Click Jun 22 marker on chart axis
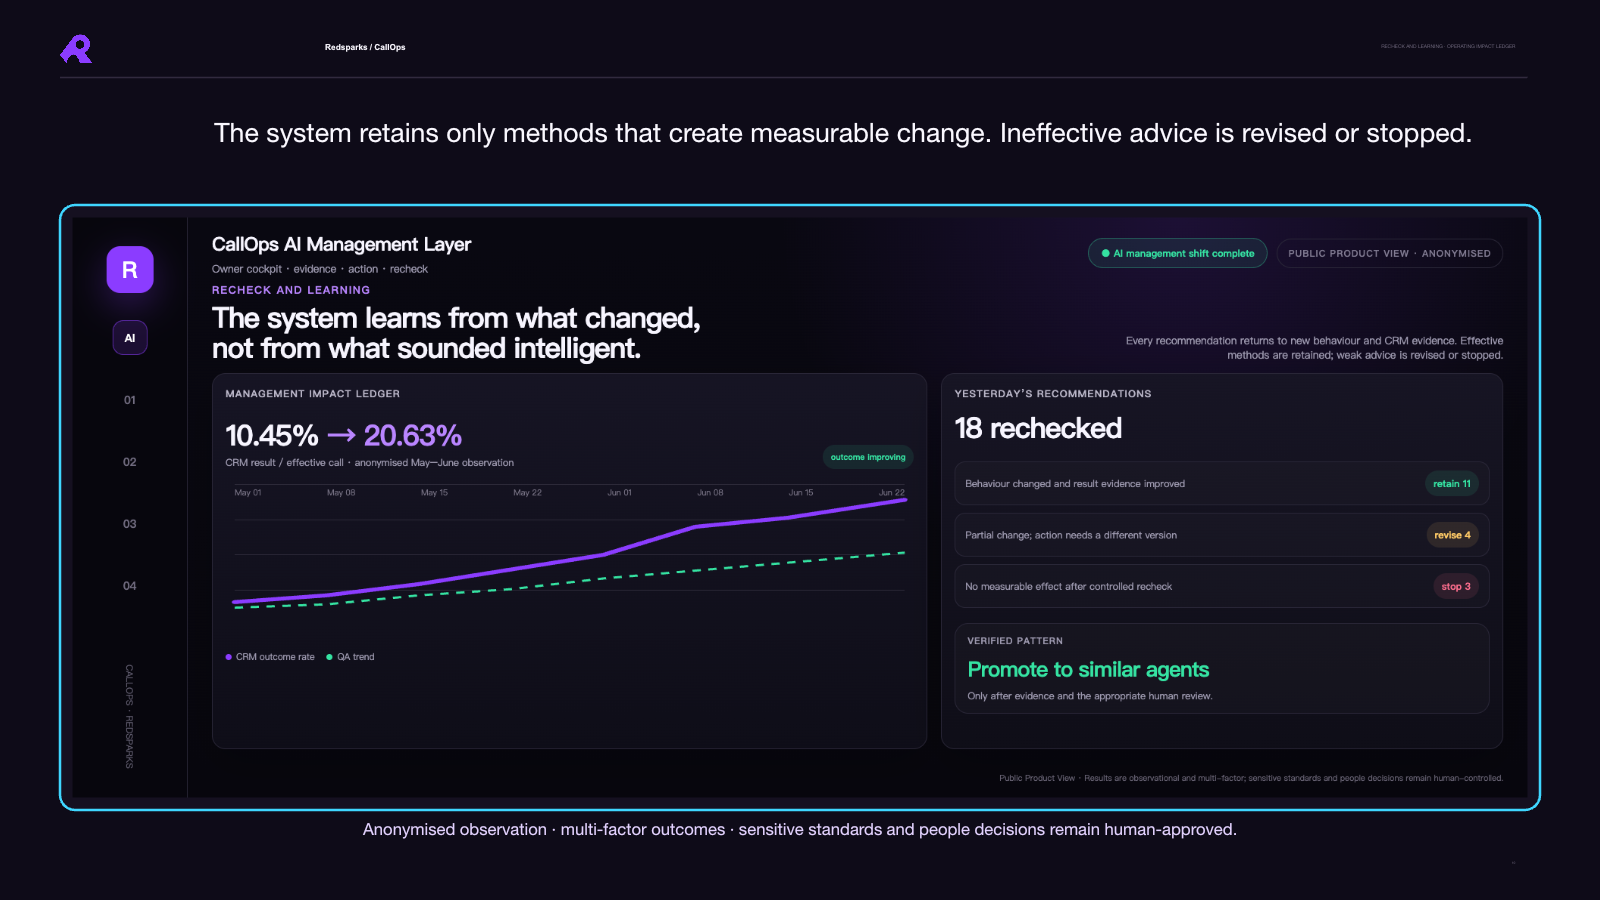Image resolution: width=1600 pixels, height=900 pixels. (892, 492)
